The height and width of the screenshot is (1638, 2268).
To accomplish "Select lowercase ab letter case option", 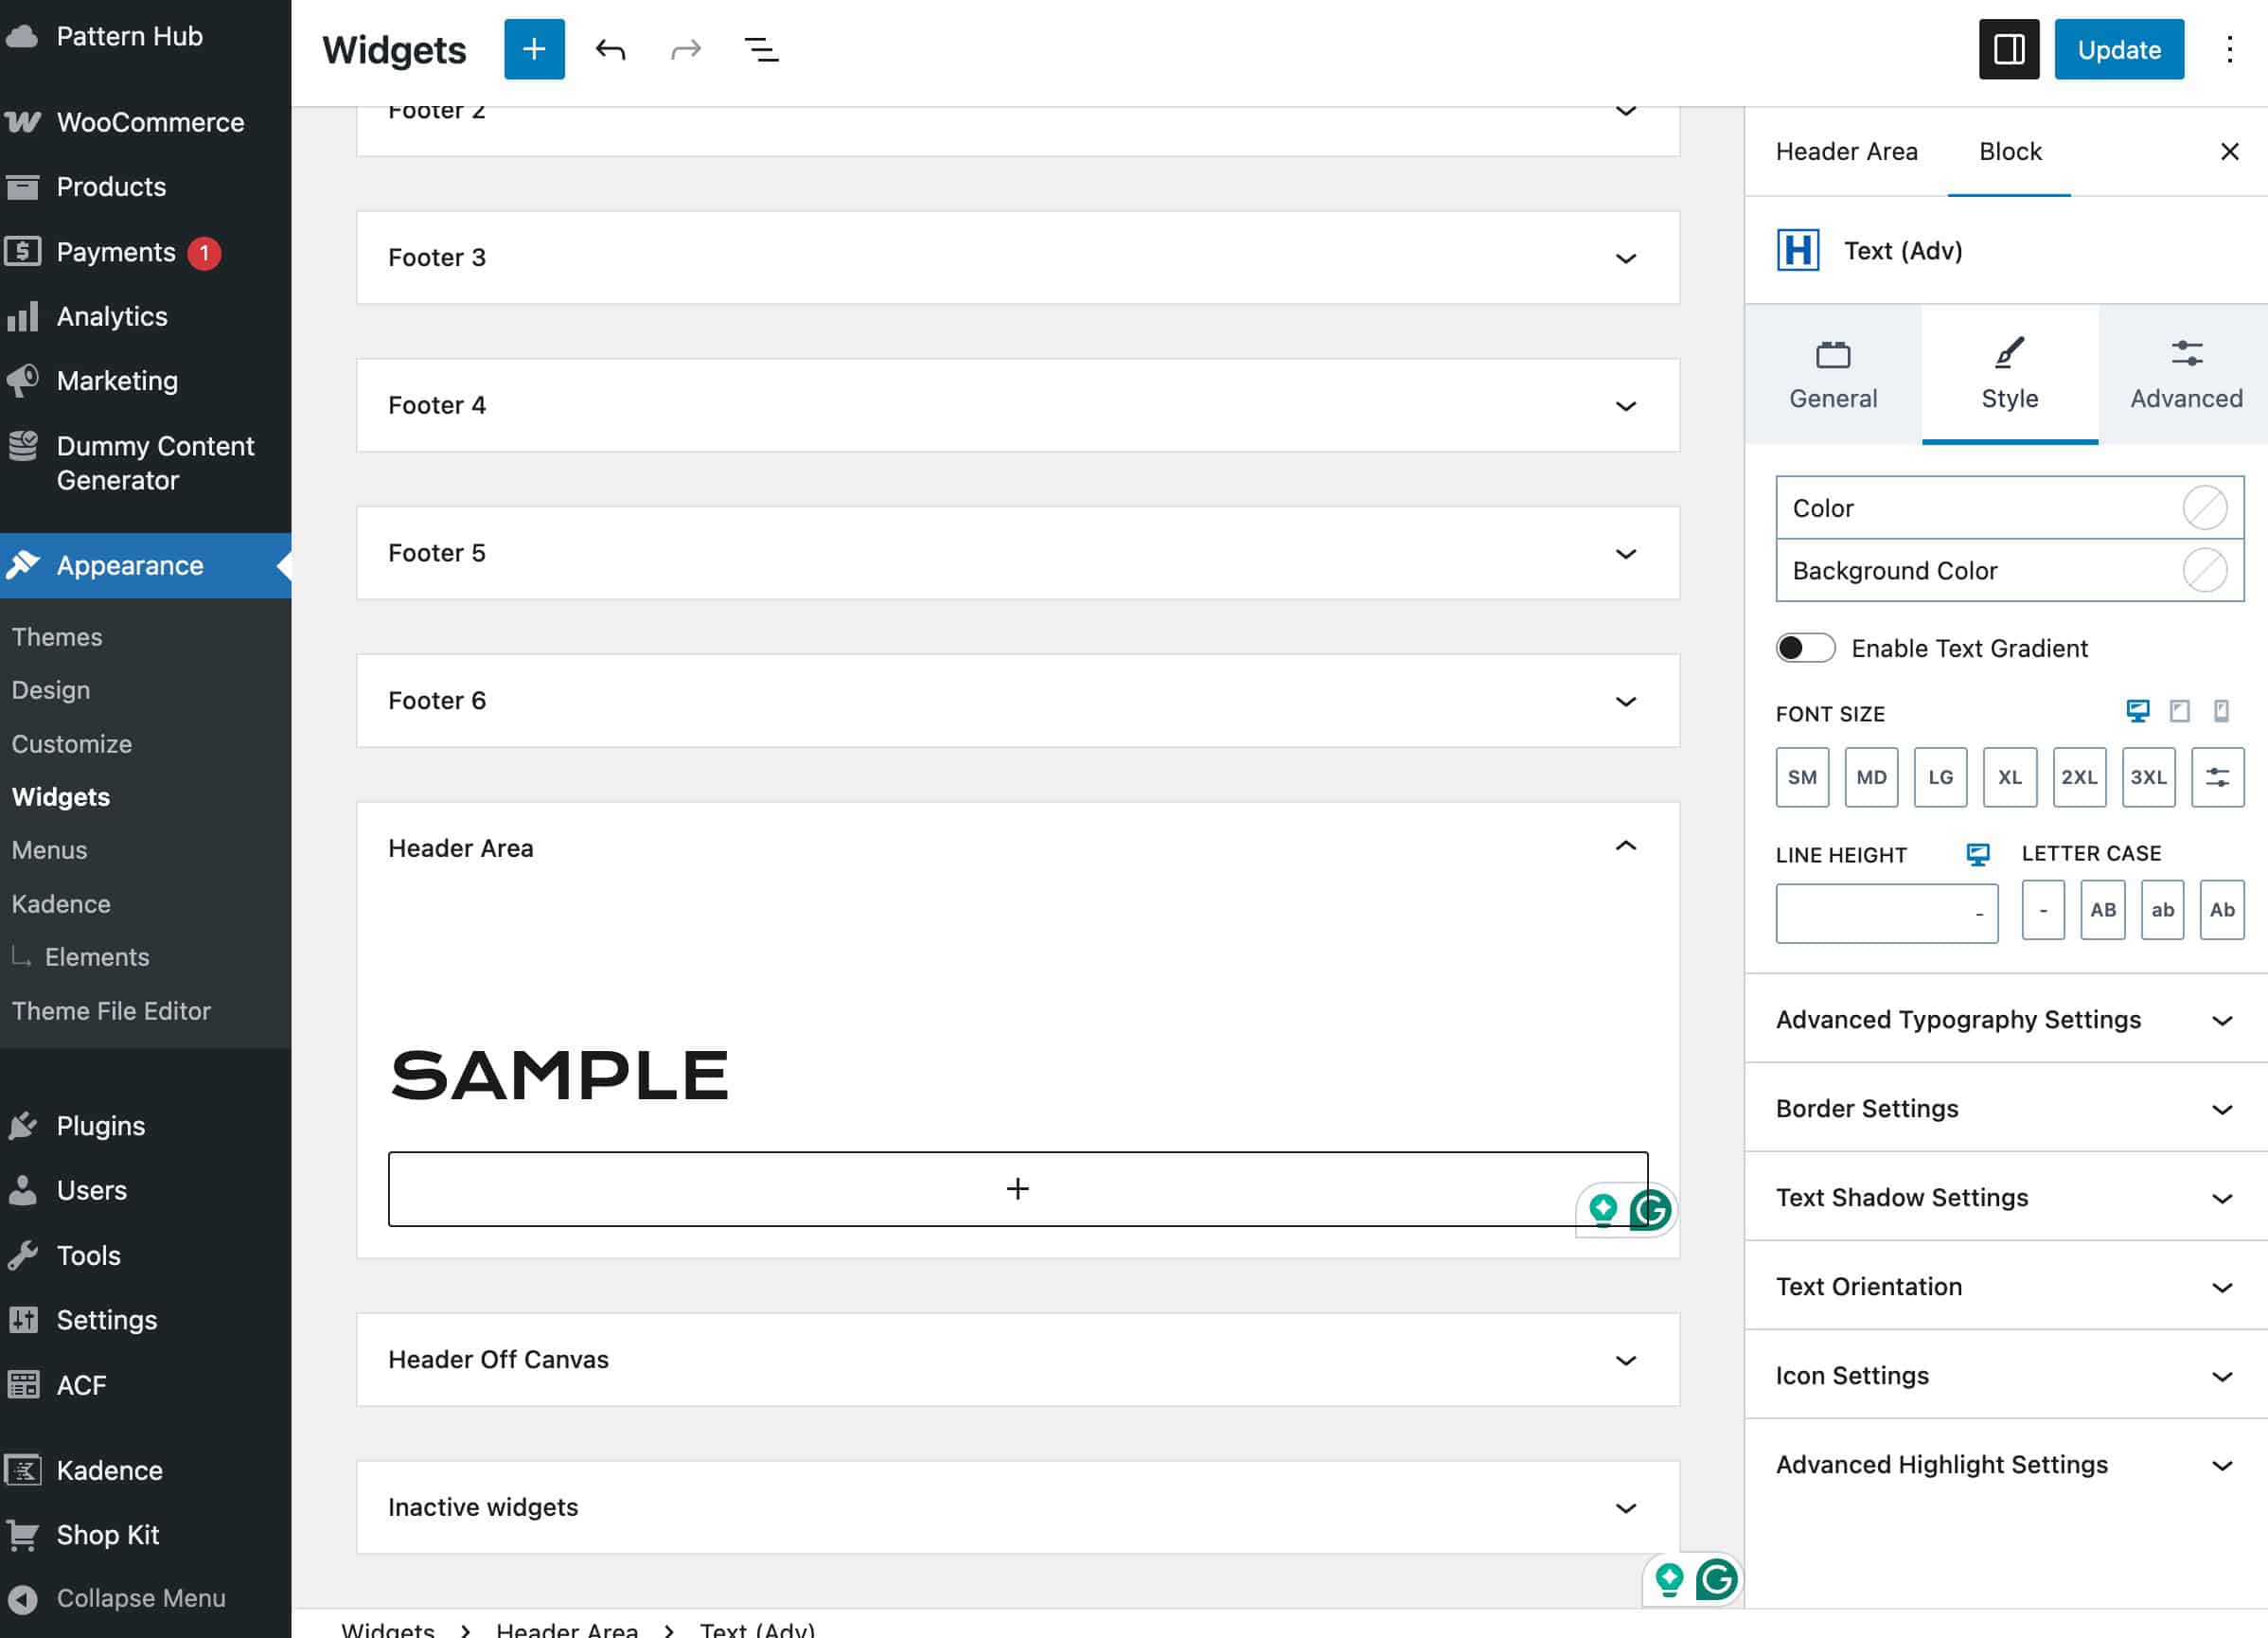I will click(x=2162, y=909).
